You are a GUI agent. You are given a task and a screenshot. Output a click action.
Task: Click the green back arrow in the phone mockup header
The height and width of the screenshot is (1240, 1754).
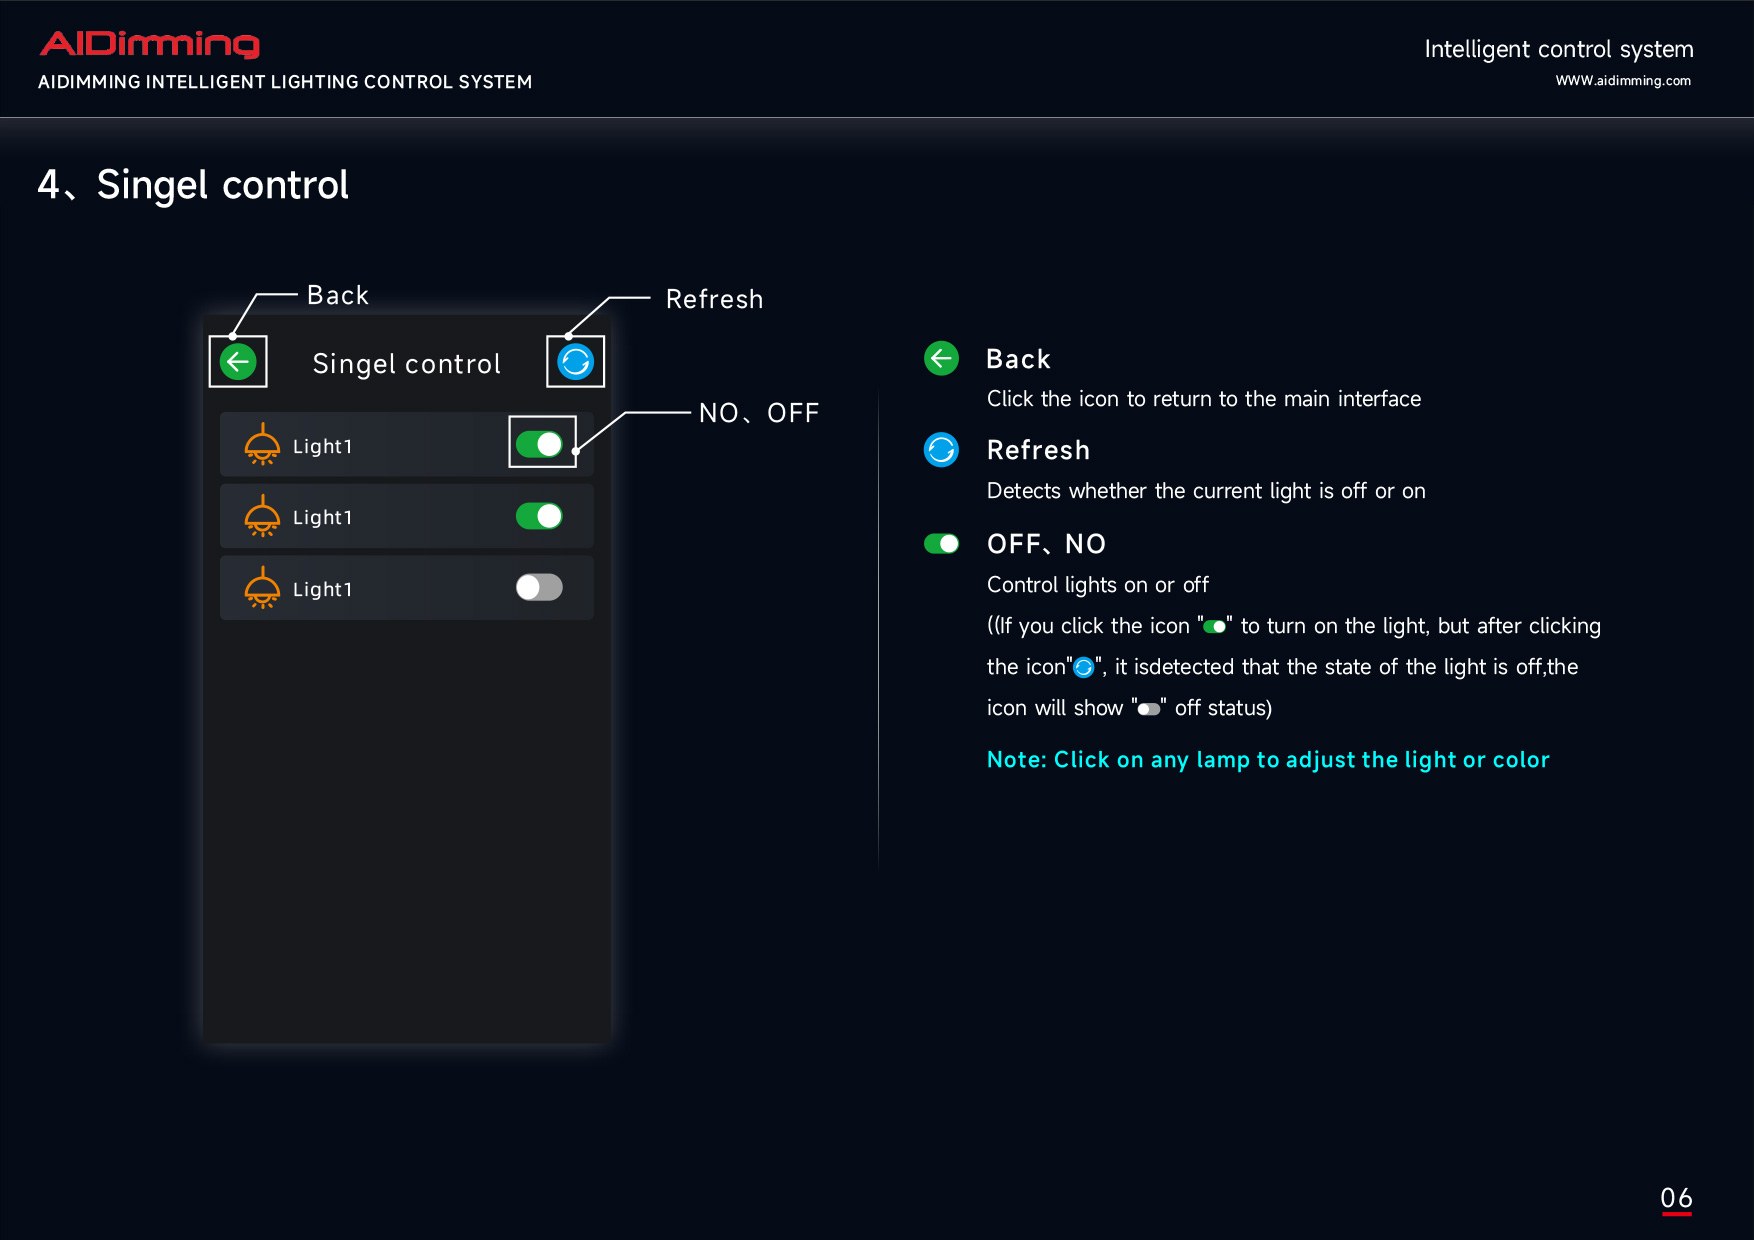coord(238,362)
